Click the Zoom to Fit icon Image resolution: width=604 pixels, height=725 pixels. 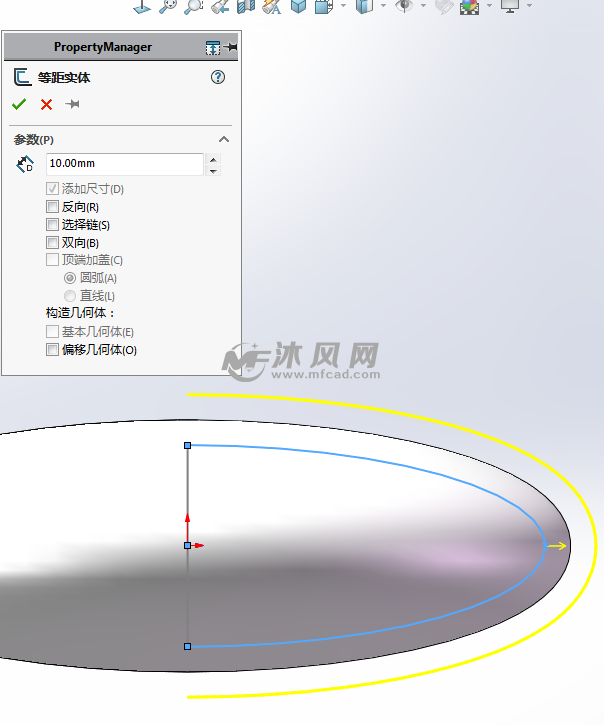pyautogui.click(x=167, y=6)
